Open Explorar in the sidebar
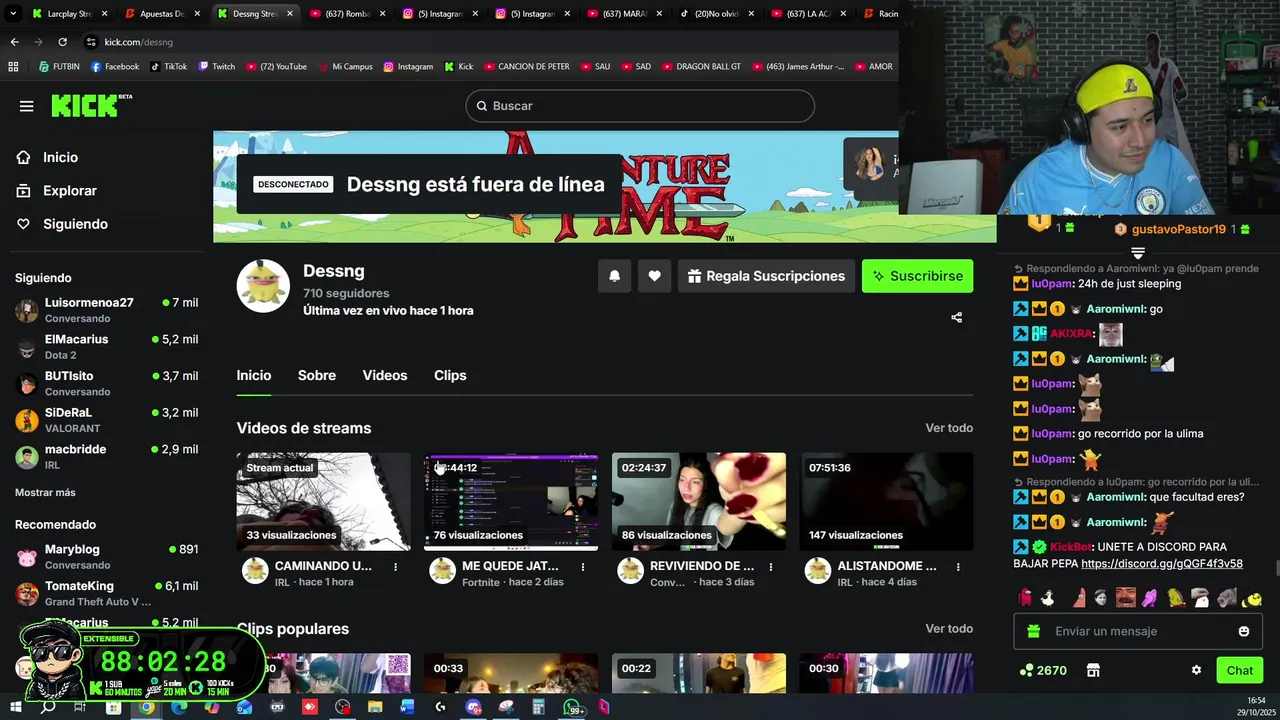1280x720 pixels. pos(69,190)
